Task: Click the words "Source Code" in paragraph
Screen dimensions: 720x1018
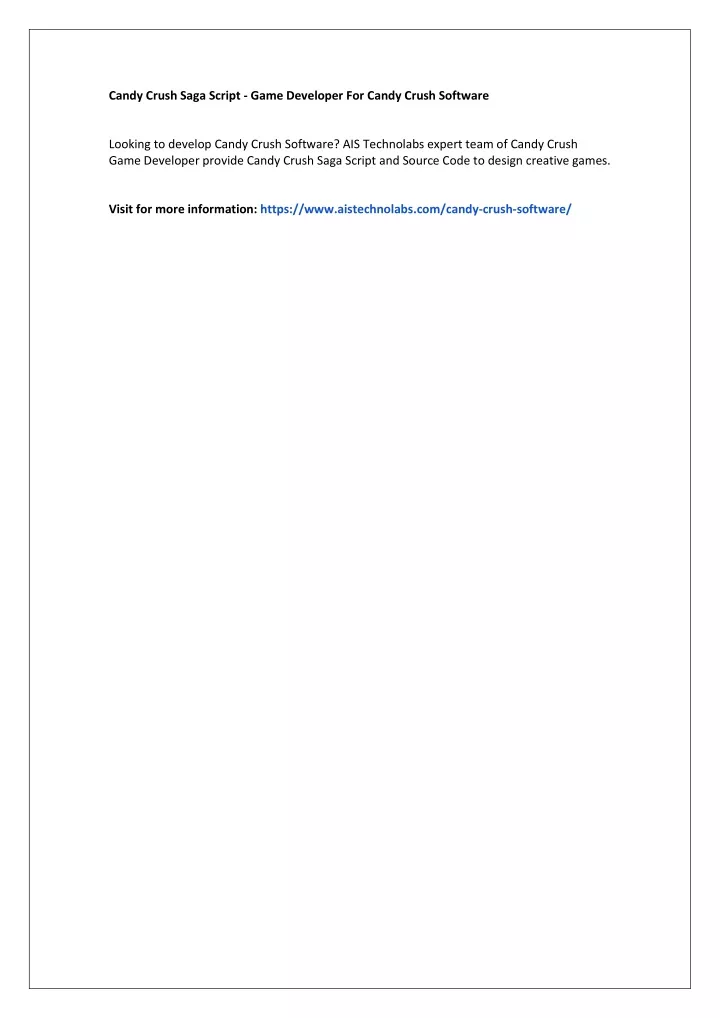Action: pyautogui.click(x=436, y=160)
